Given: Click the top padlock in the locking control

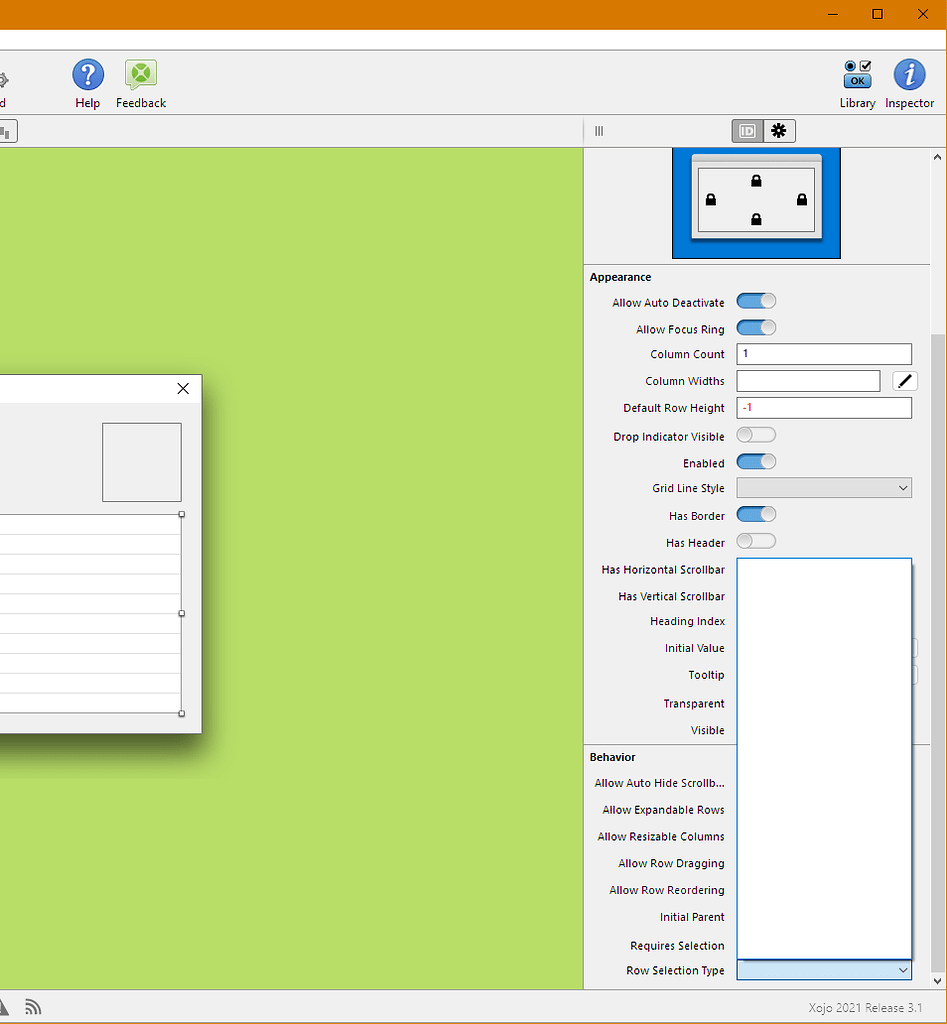Looking at the screenshot, I should coord(755,179).
